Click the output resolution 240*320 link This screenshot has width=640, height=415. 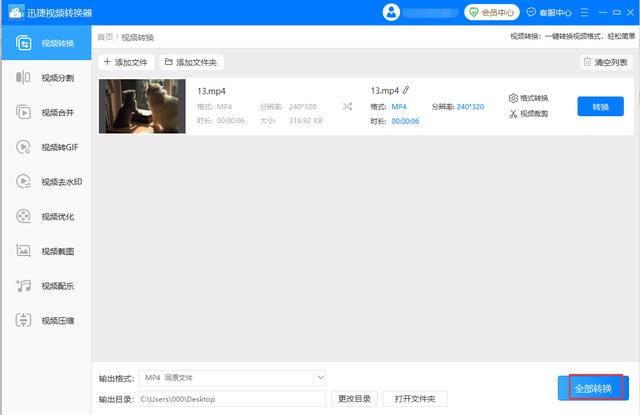(470, 107)
